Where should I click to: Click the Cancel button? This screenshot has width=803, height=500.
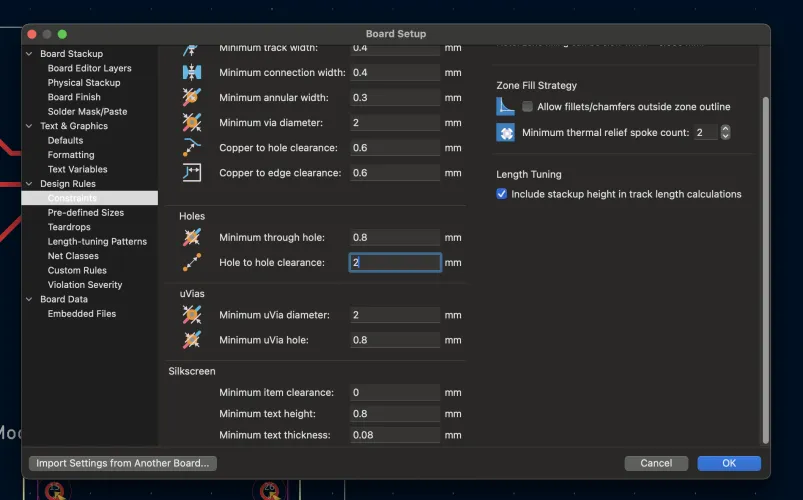pos(656,463)
